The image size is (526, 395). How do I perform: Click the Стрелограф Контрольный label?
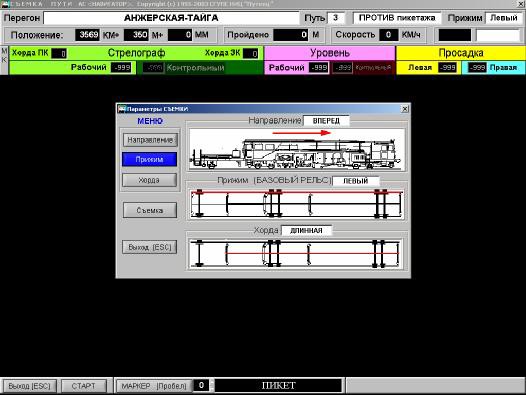(196, 68)
